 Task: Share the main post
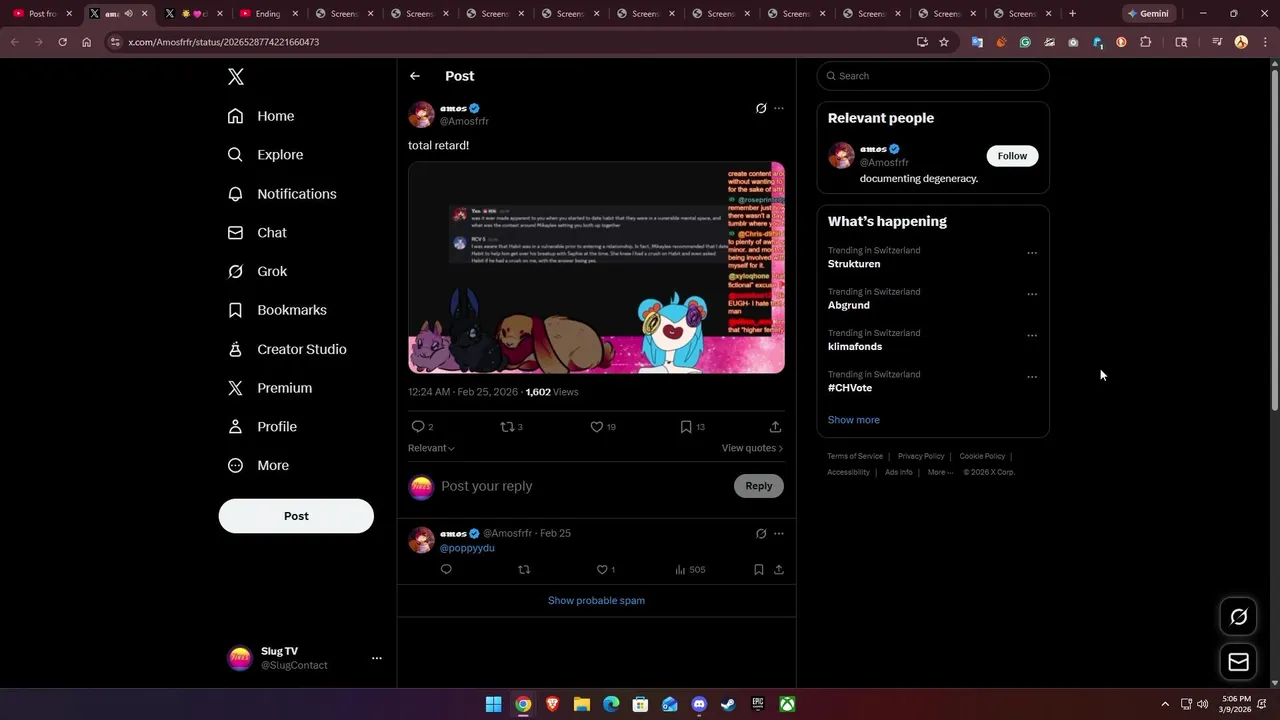tap(775, 427)
